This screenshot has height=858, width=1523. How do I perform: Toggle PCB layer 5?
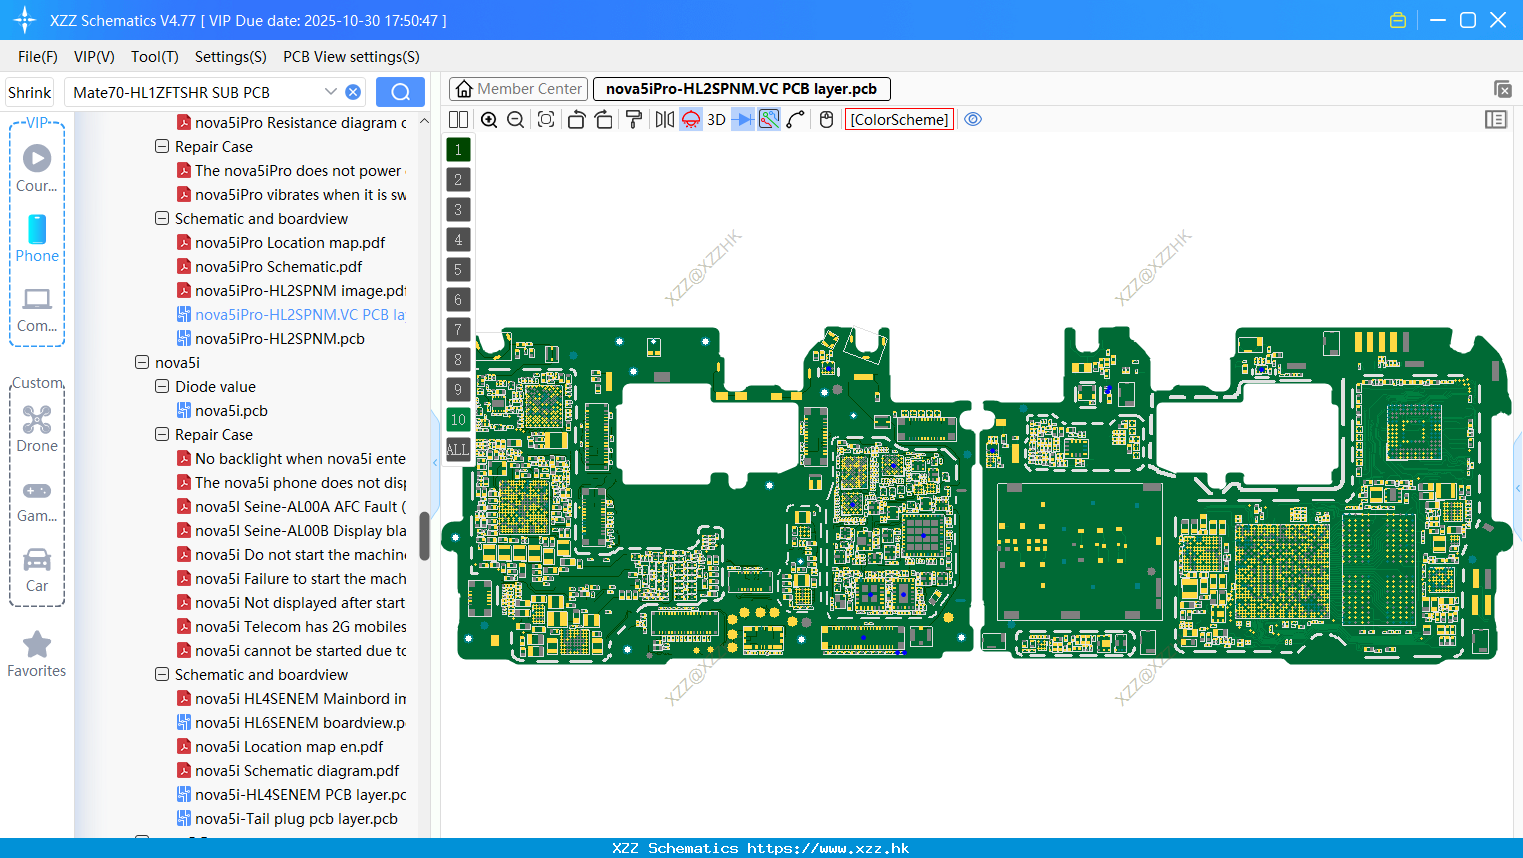coord(458,270)
